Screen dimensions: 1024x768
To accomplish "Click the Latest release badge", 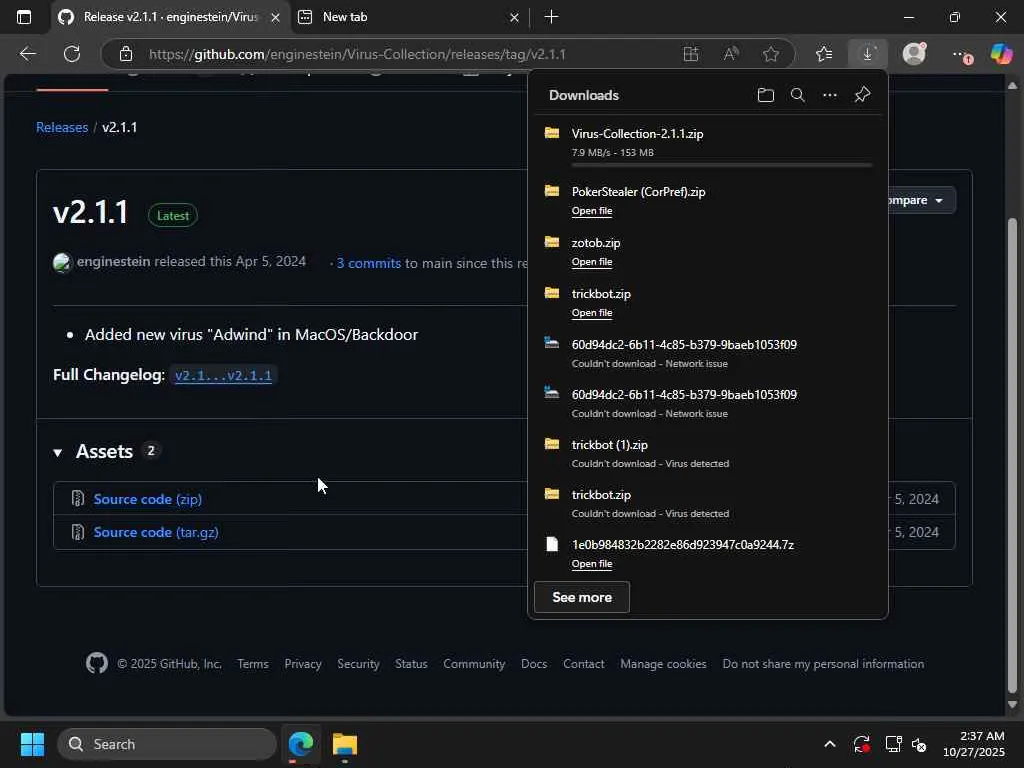I will click(172, 216).
